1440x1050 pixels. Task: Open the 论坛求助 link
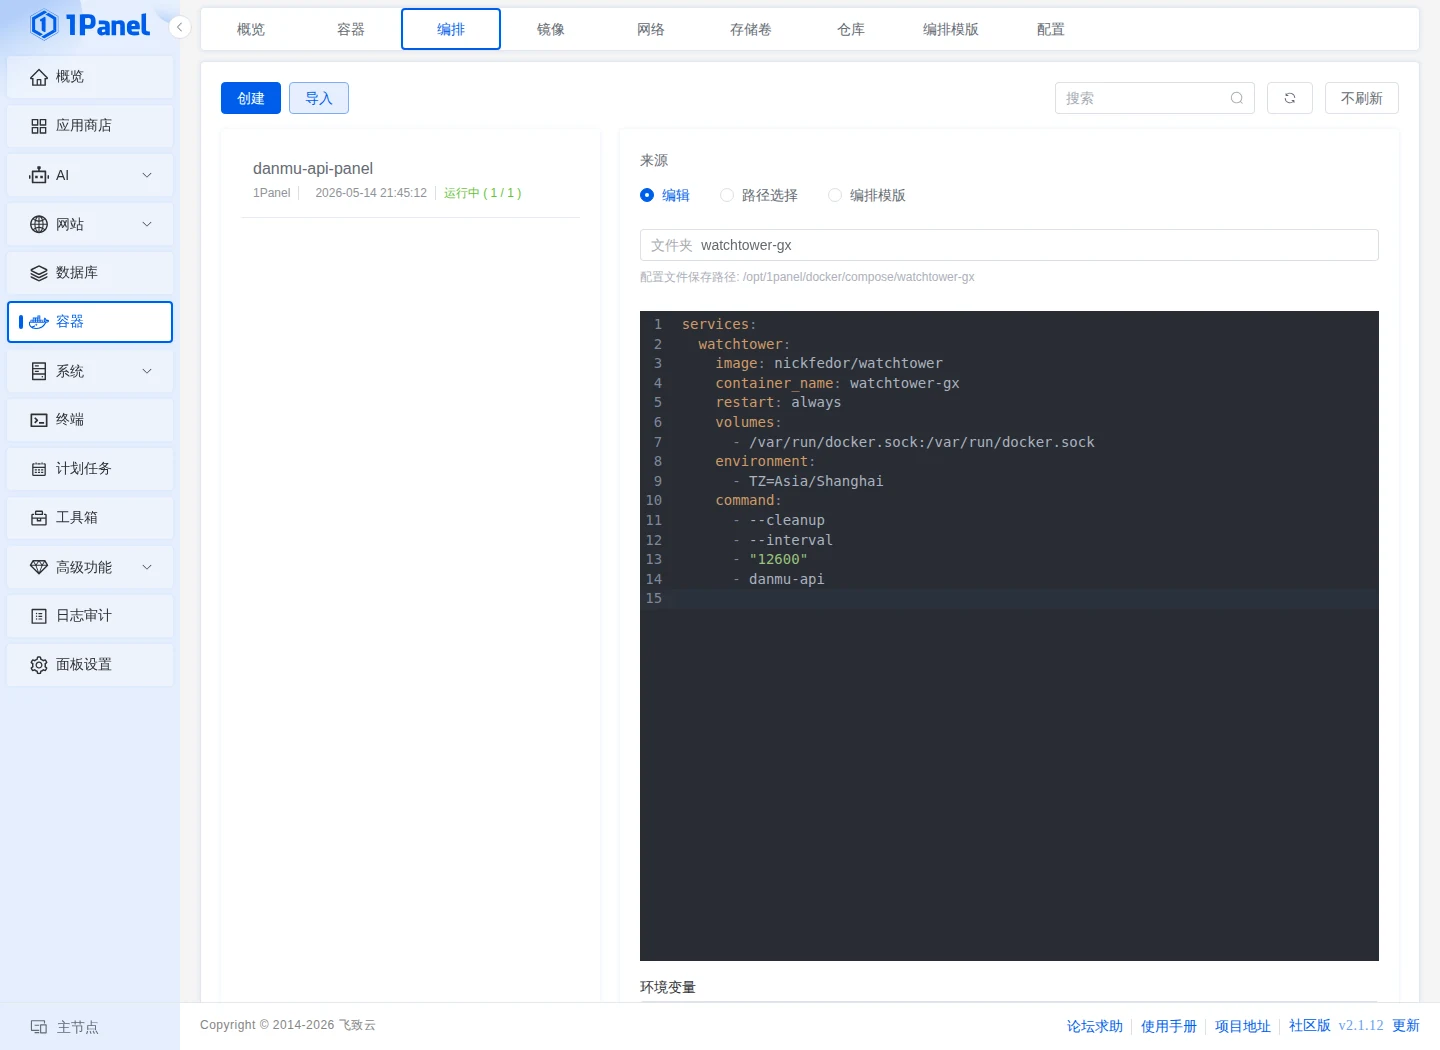coord(1095,1026)
